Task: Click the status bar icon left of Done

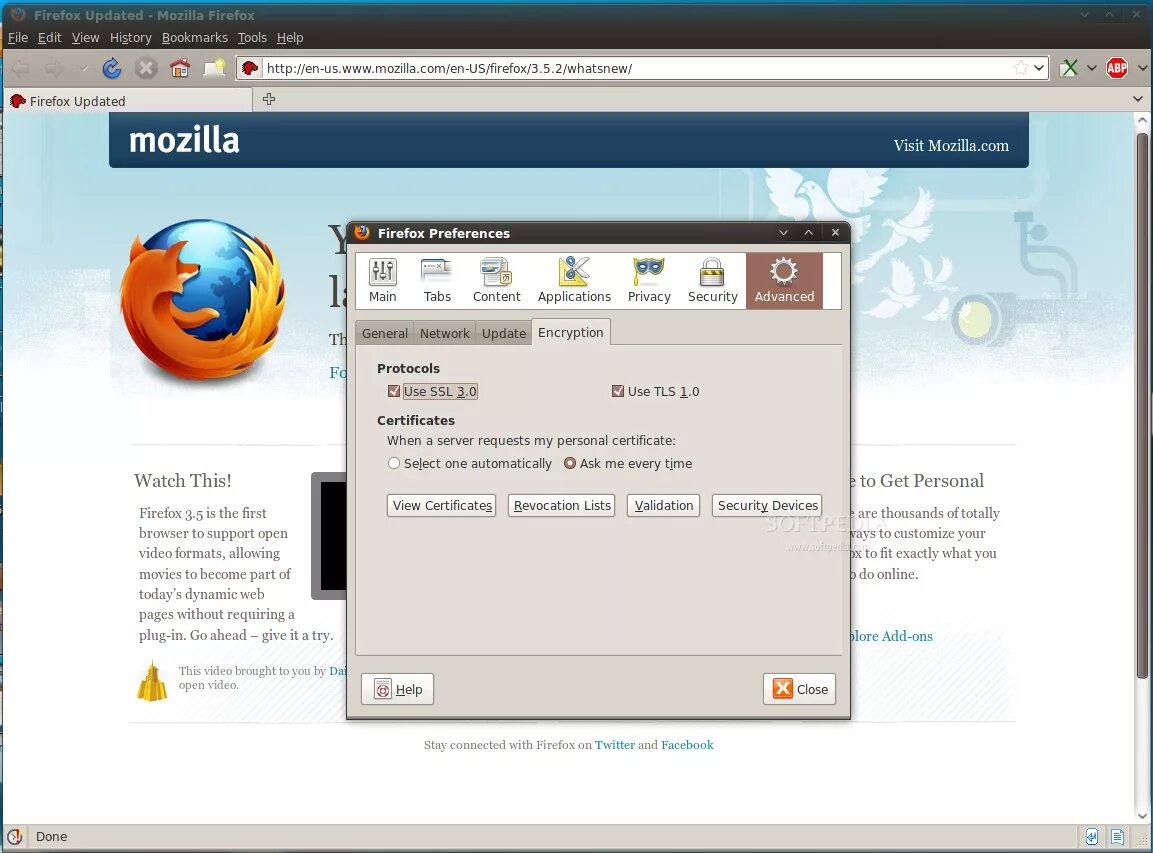Action: coord(15,836)
